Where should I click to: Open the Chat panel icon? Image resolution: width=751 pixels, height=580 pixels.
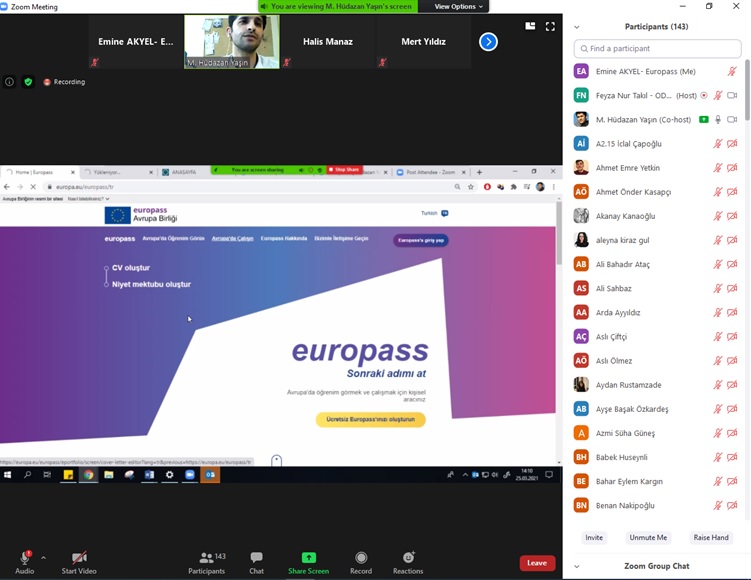(x=256, y=557)
